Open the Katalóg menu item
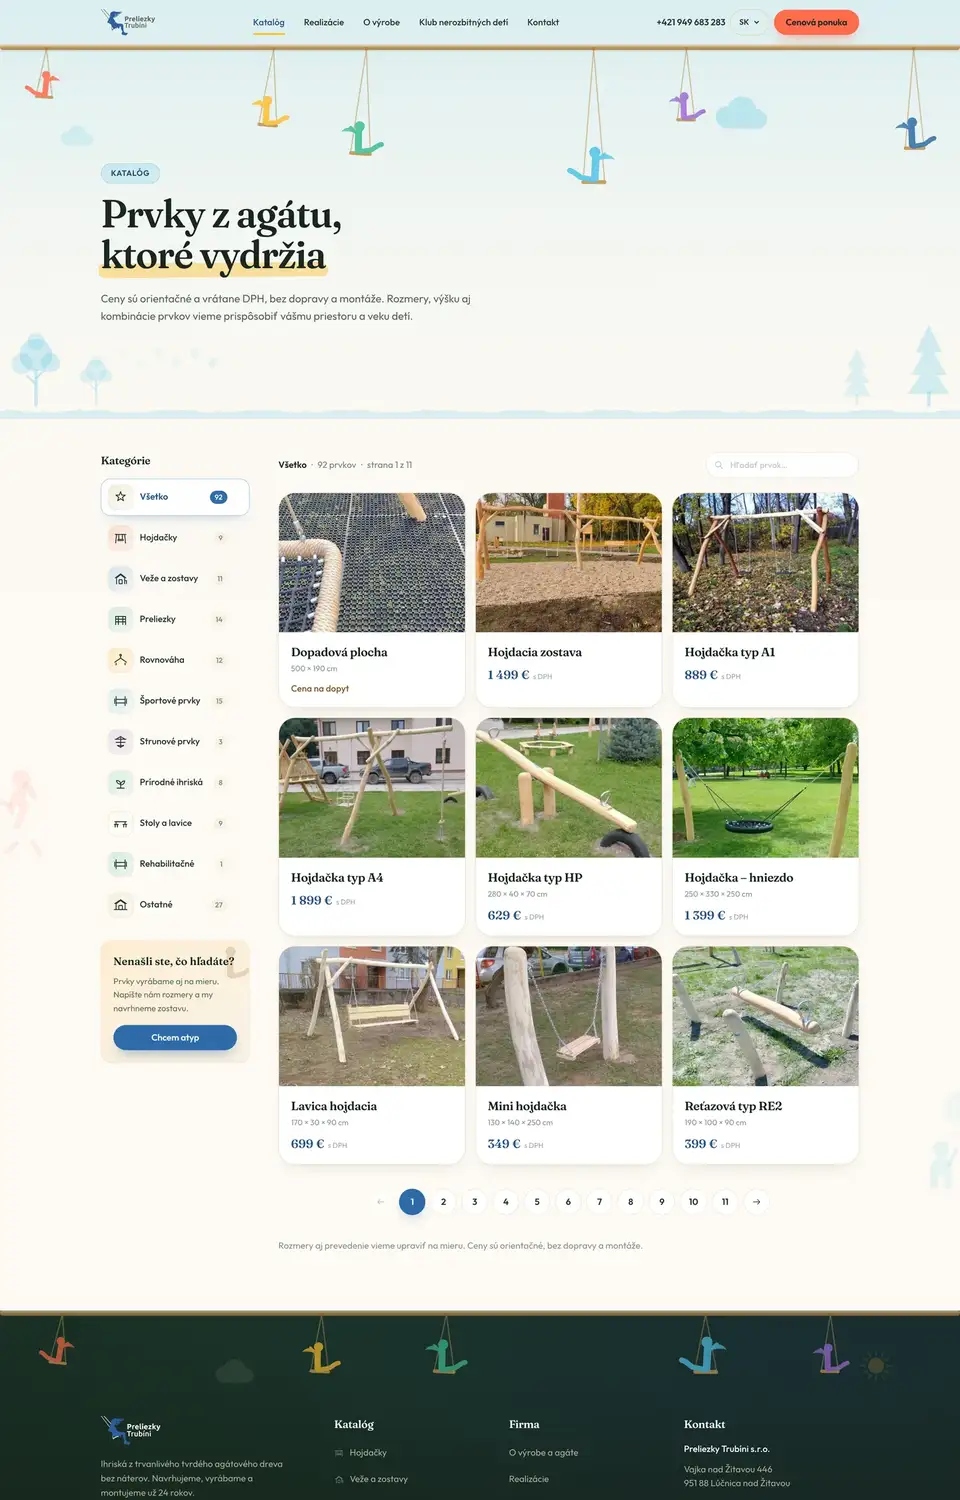The width and height of the screenshot is (960, 1500). [x=269, y=22]
